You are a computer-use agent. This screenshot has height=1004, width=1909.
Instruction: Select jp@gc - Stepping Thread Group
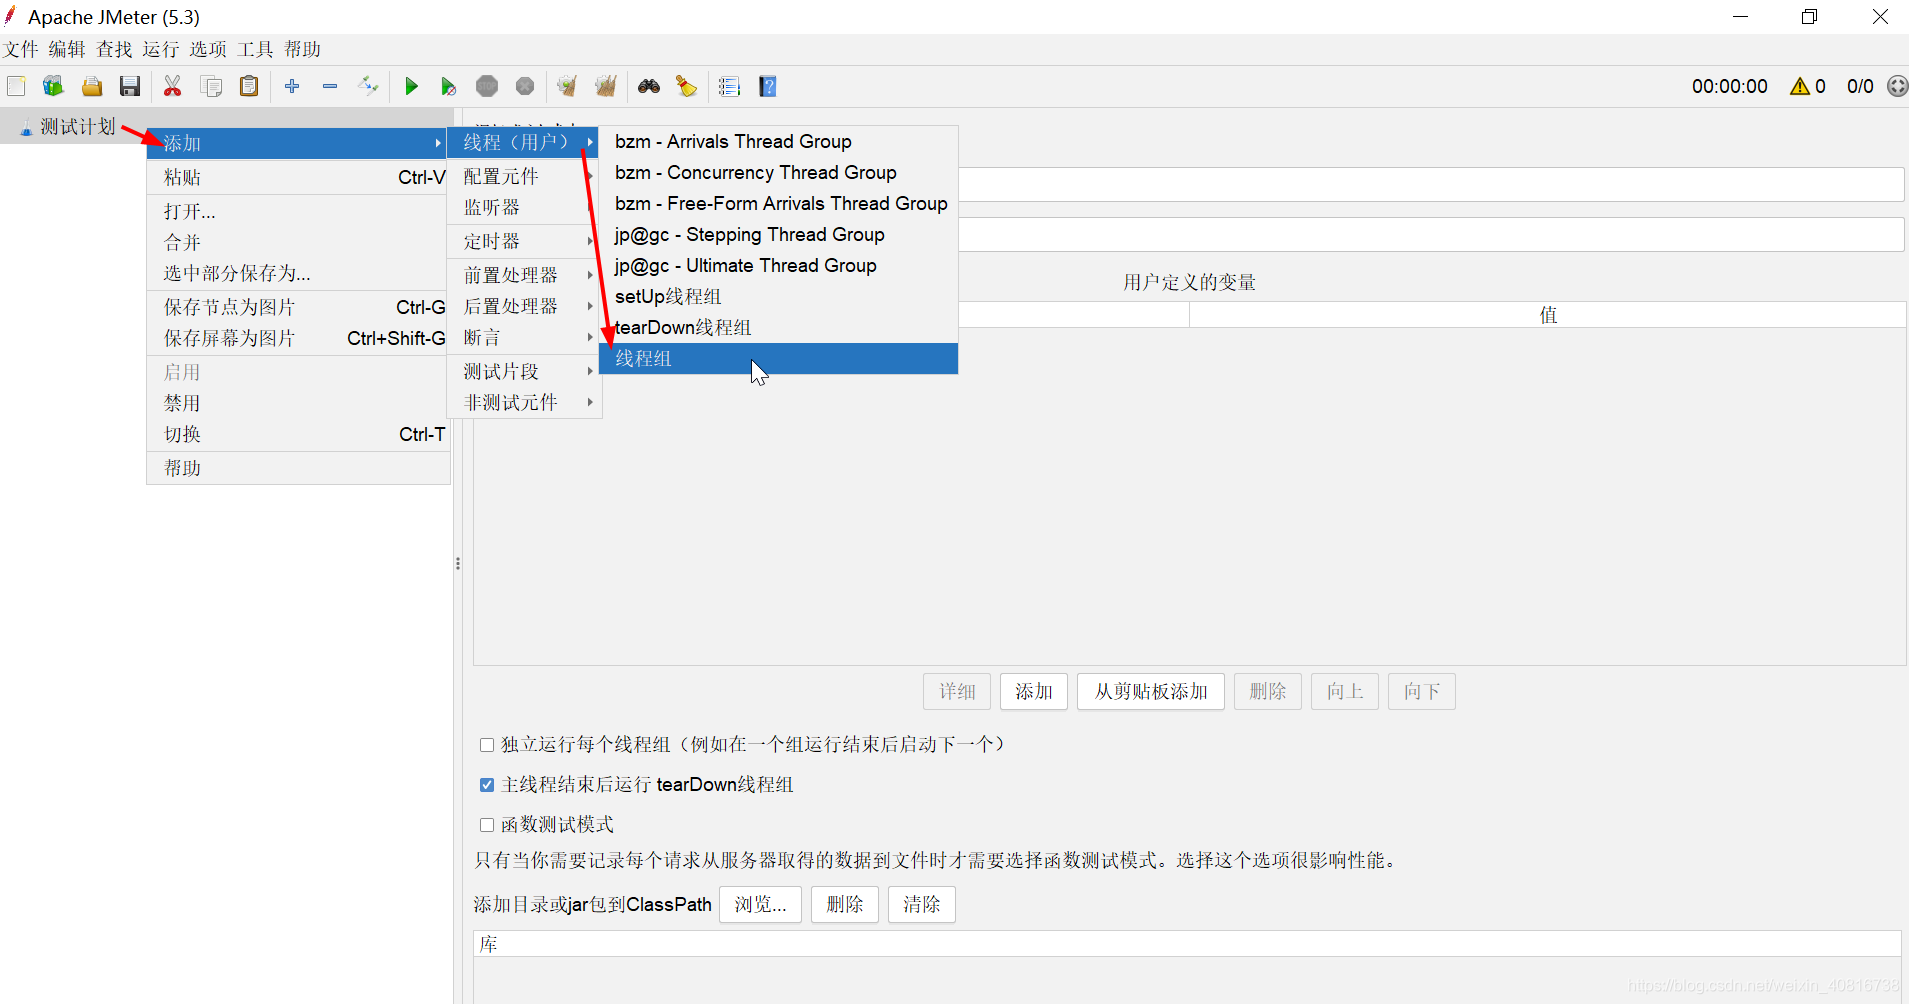coord(778,234)
